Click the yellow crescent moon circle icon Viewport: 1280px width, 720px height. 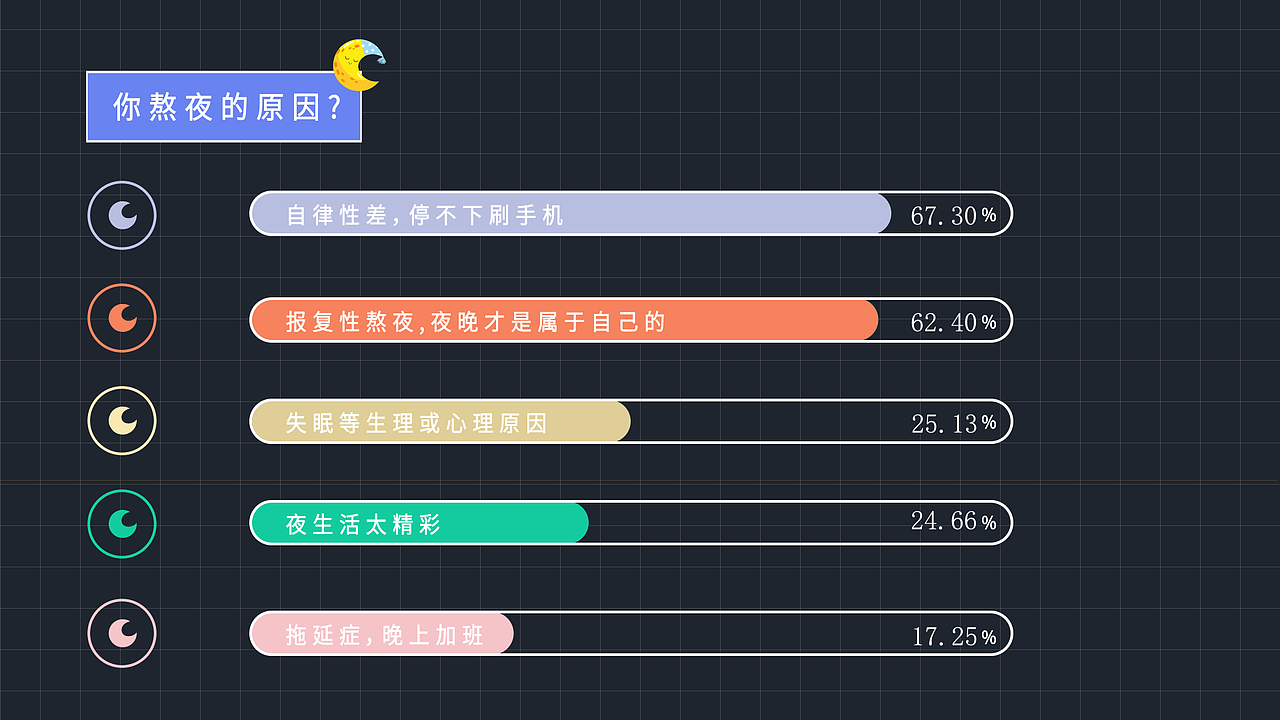(x=122, y=421)
